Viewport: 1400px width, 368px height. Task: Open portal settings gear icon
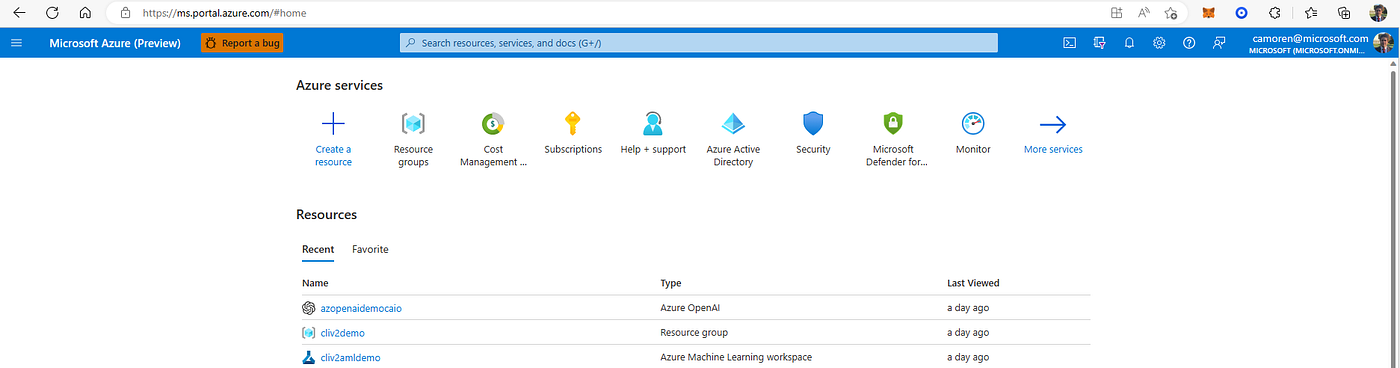pos(1159,43)
